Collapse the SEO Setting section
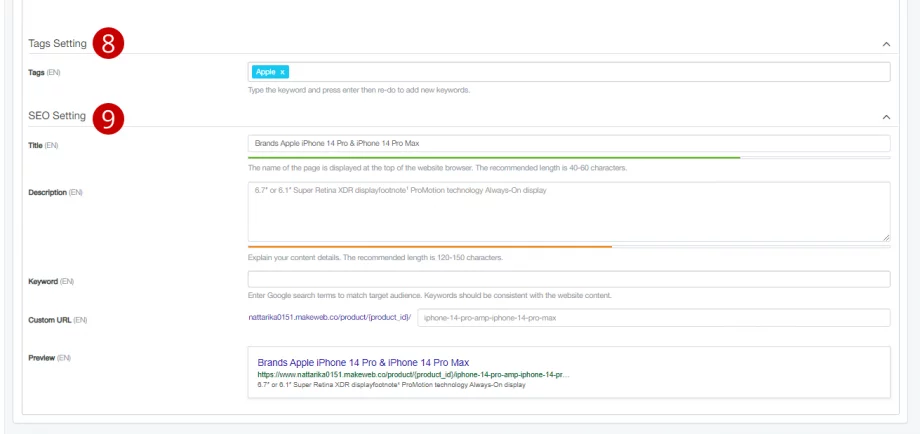The height and width of the screenshot is (434, 920). pyautogui.click(x=886, y=117)
